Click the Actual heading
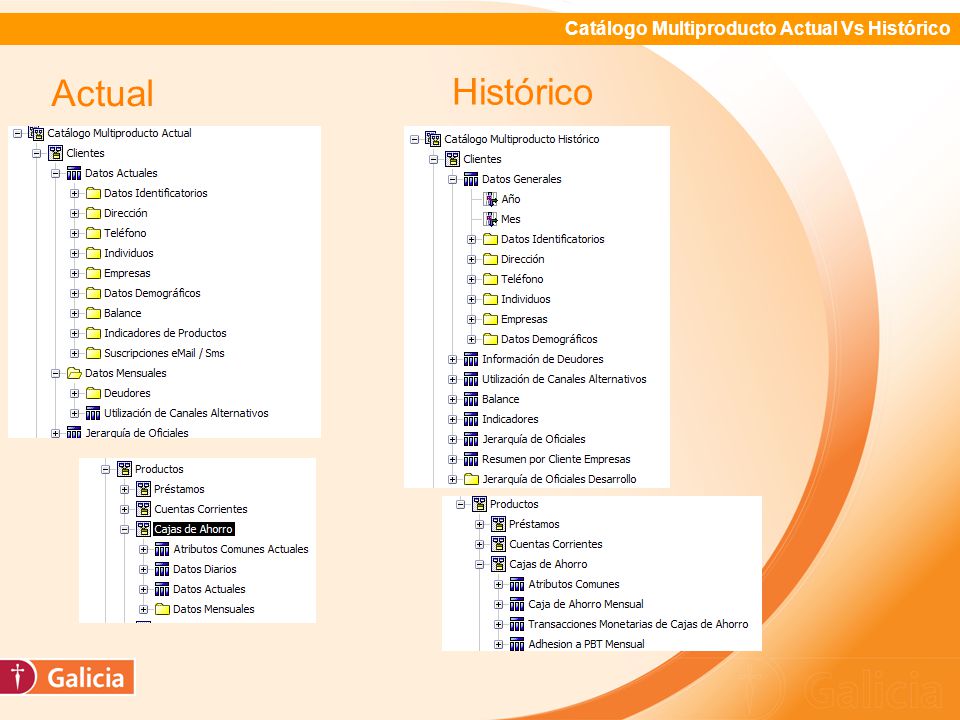 click(x=102, y=93)
